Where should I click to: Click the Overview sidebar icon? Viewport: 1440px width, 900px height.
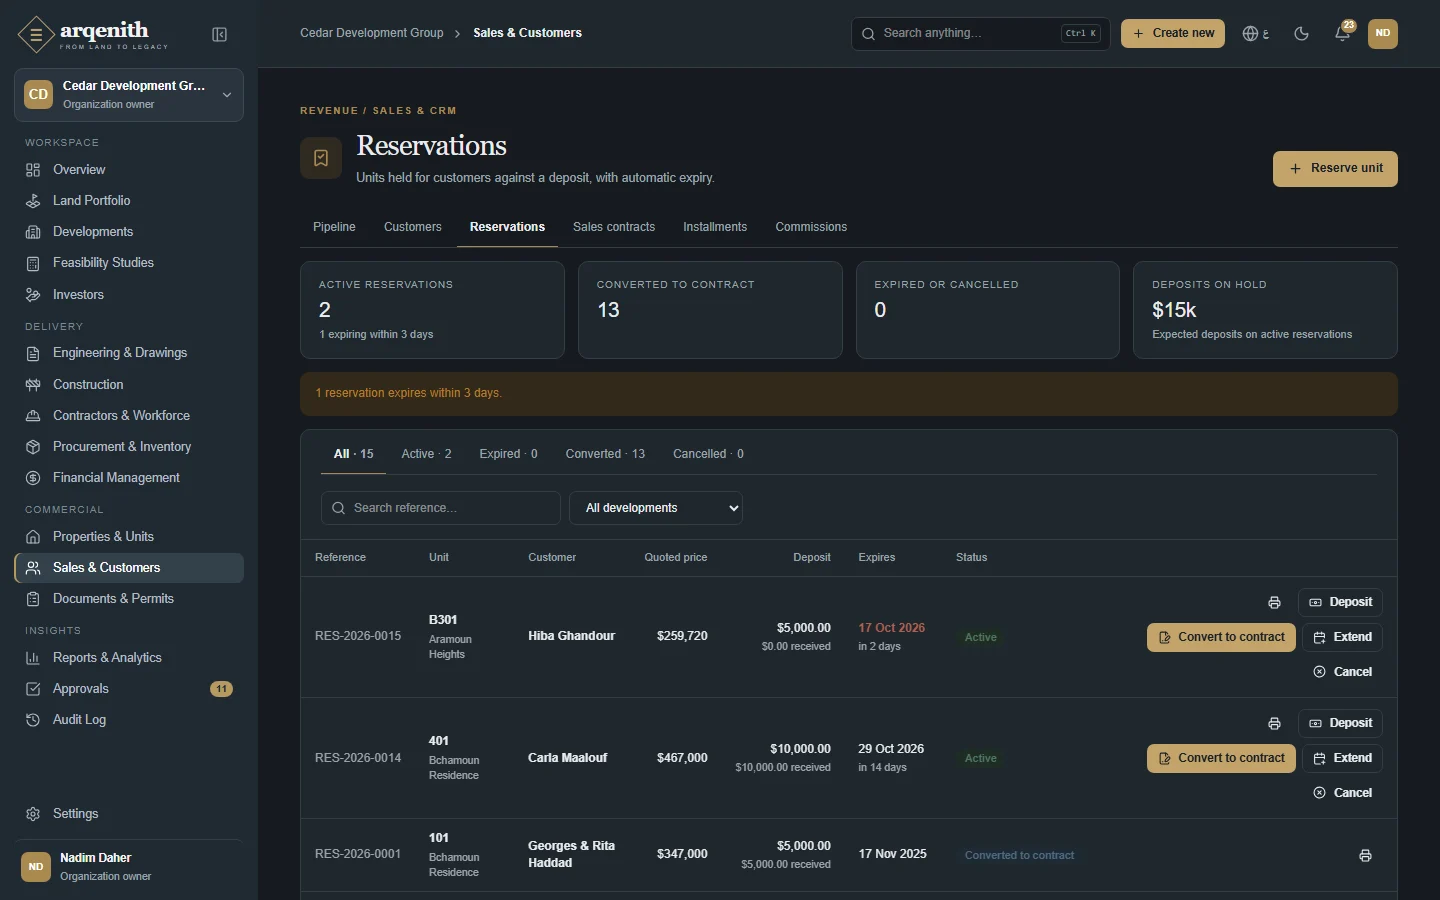pos(33,170)
